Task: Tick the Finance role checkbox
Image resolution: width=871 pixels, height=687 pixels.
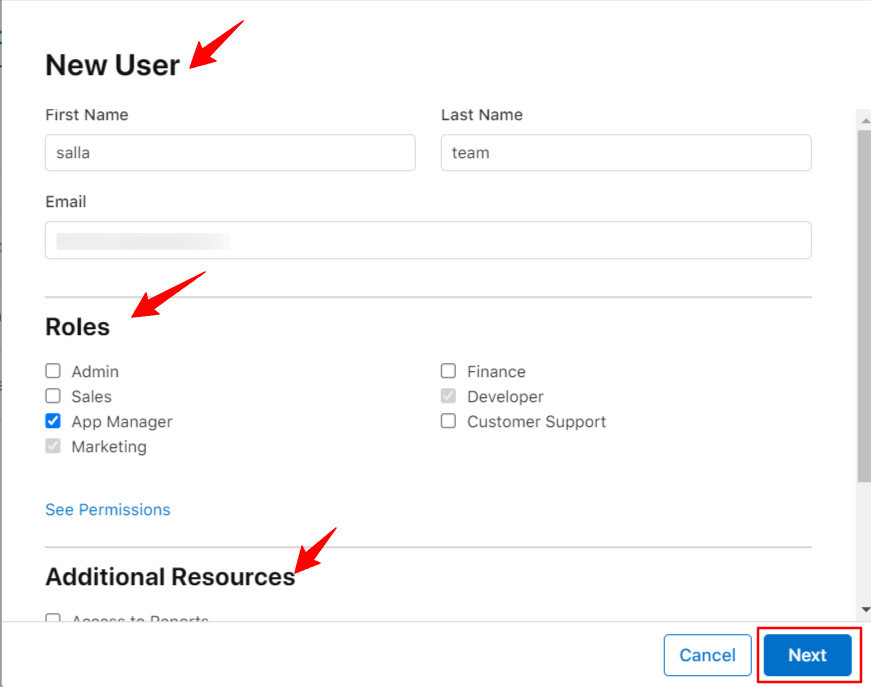Action: (448, 371)
